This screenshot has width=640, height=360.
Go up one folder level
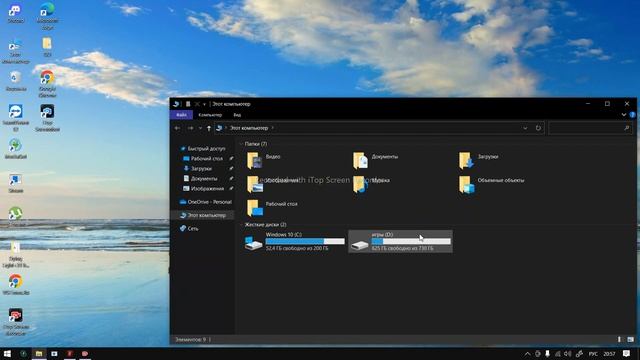tap(209, 128)
